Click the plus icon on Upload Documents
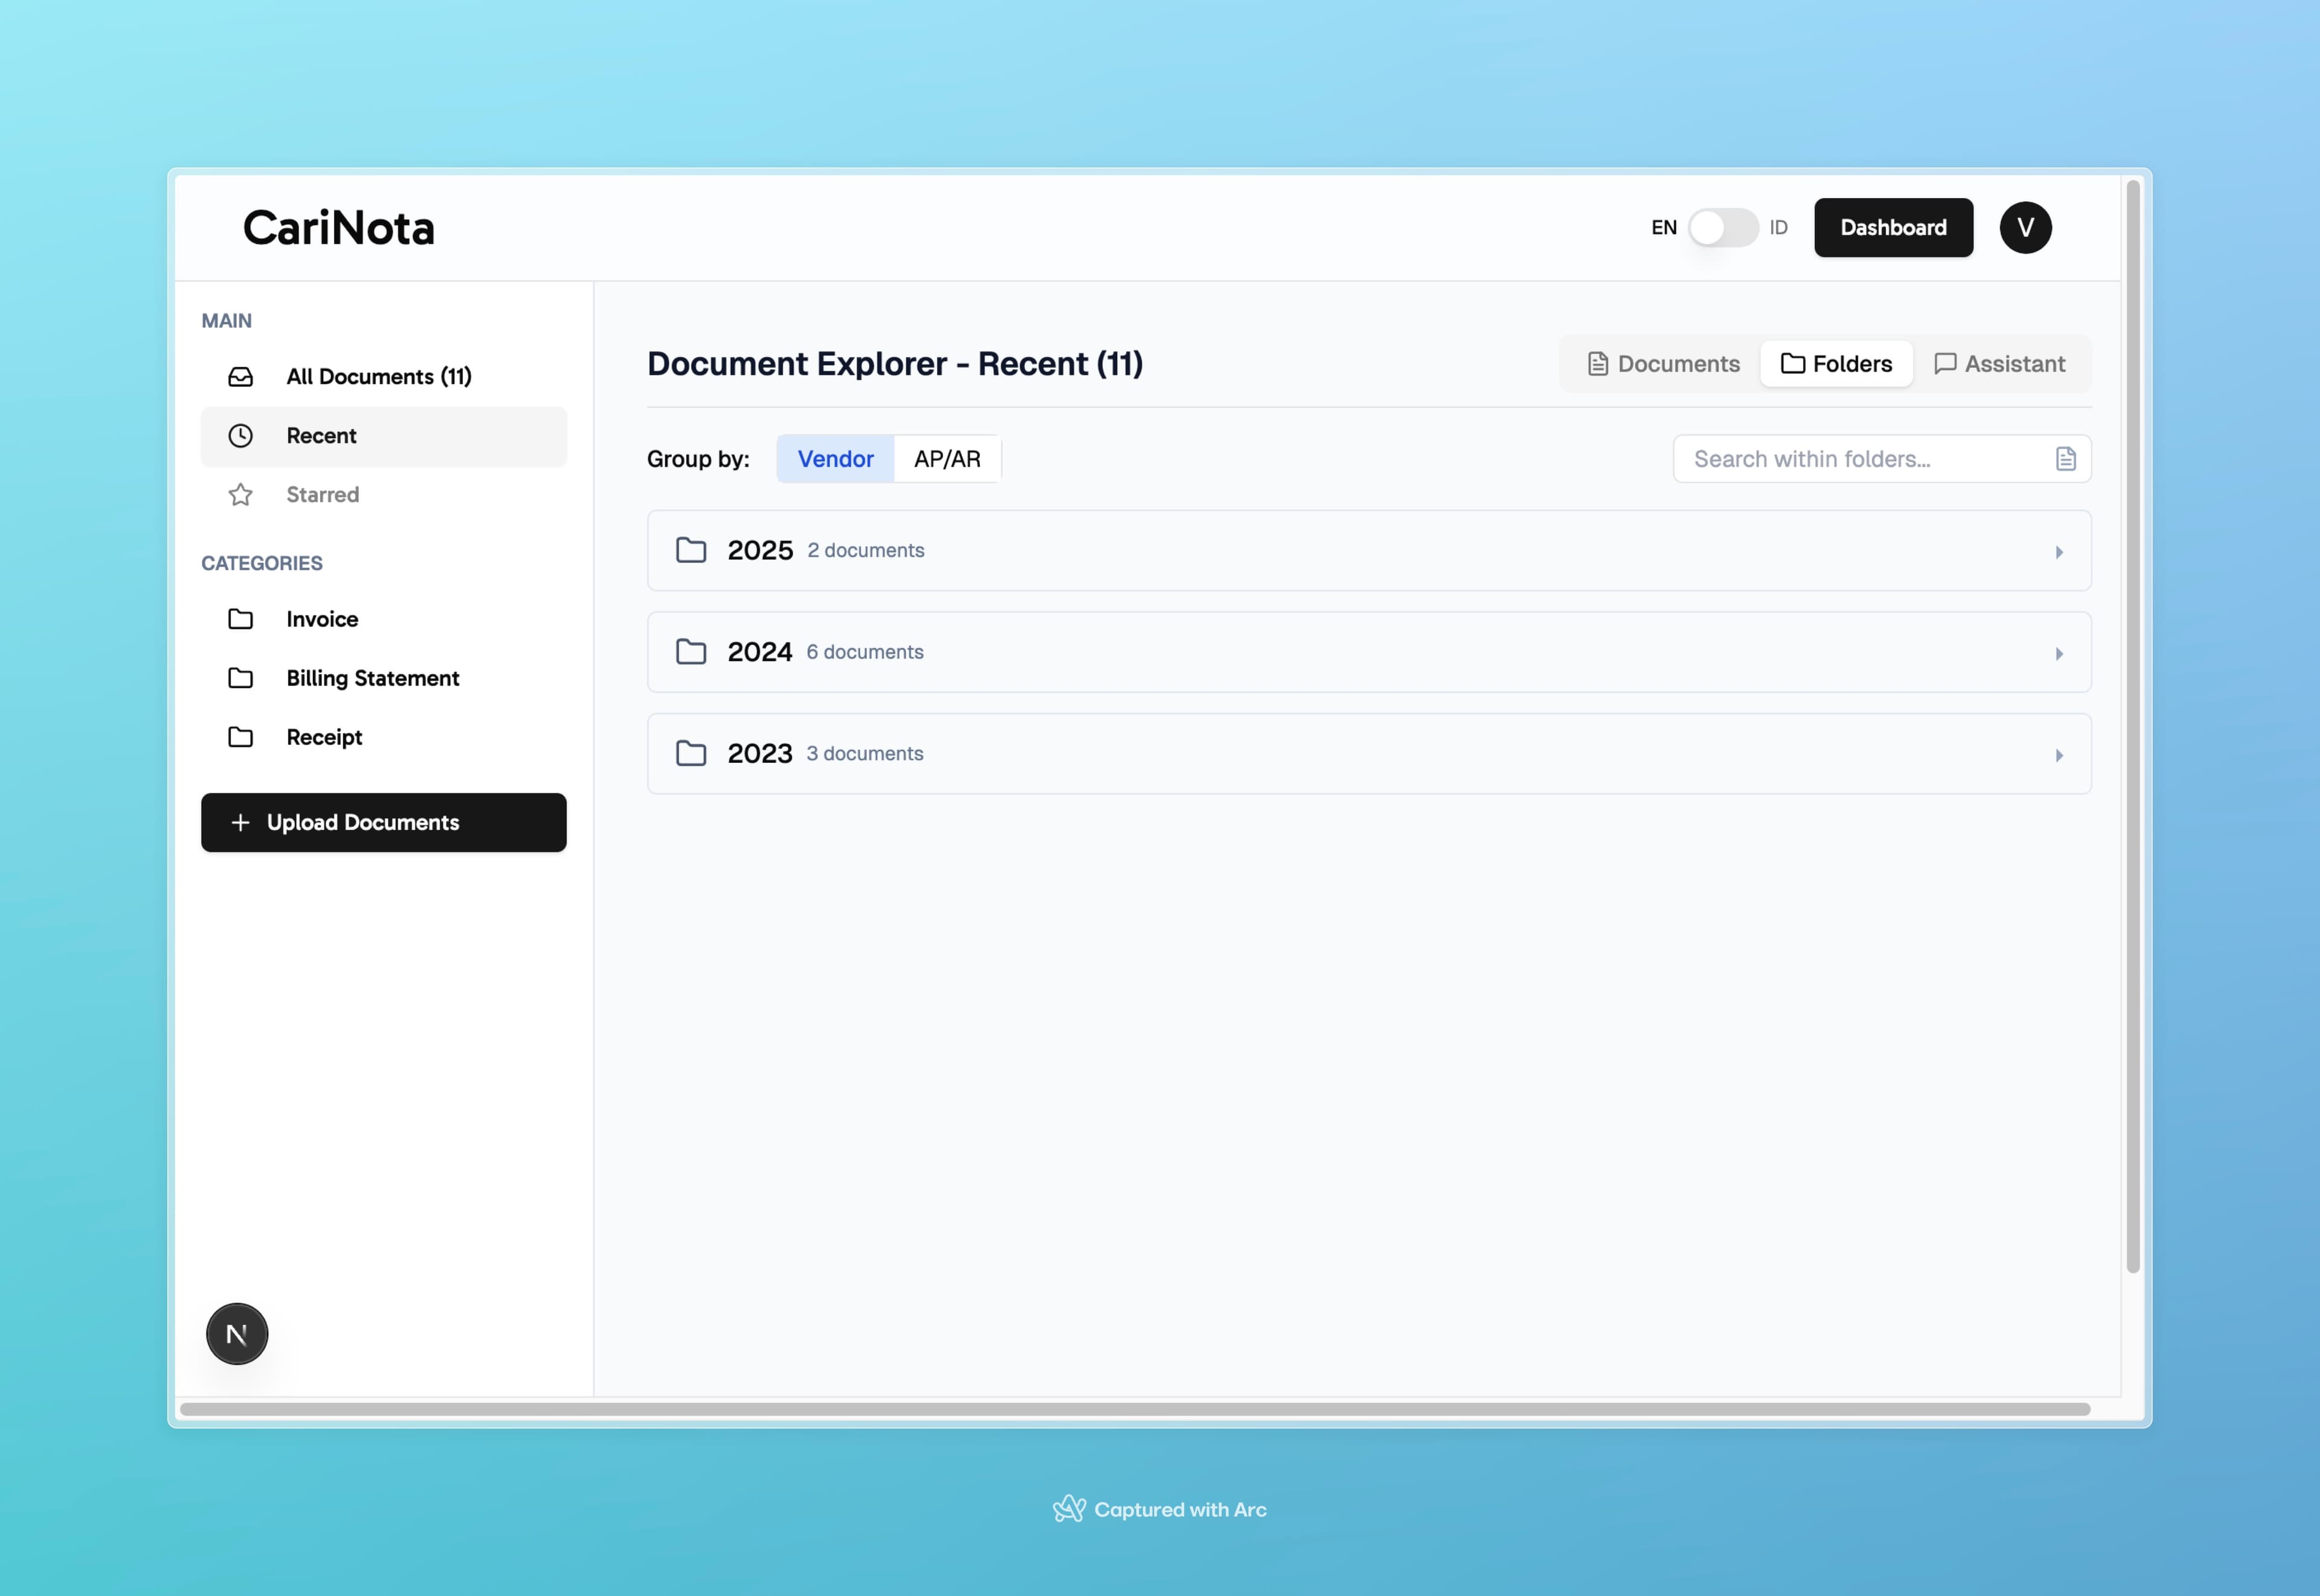Image resolution: width=2320 pixels, height=1596 pixels. tap(240, 822)
